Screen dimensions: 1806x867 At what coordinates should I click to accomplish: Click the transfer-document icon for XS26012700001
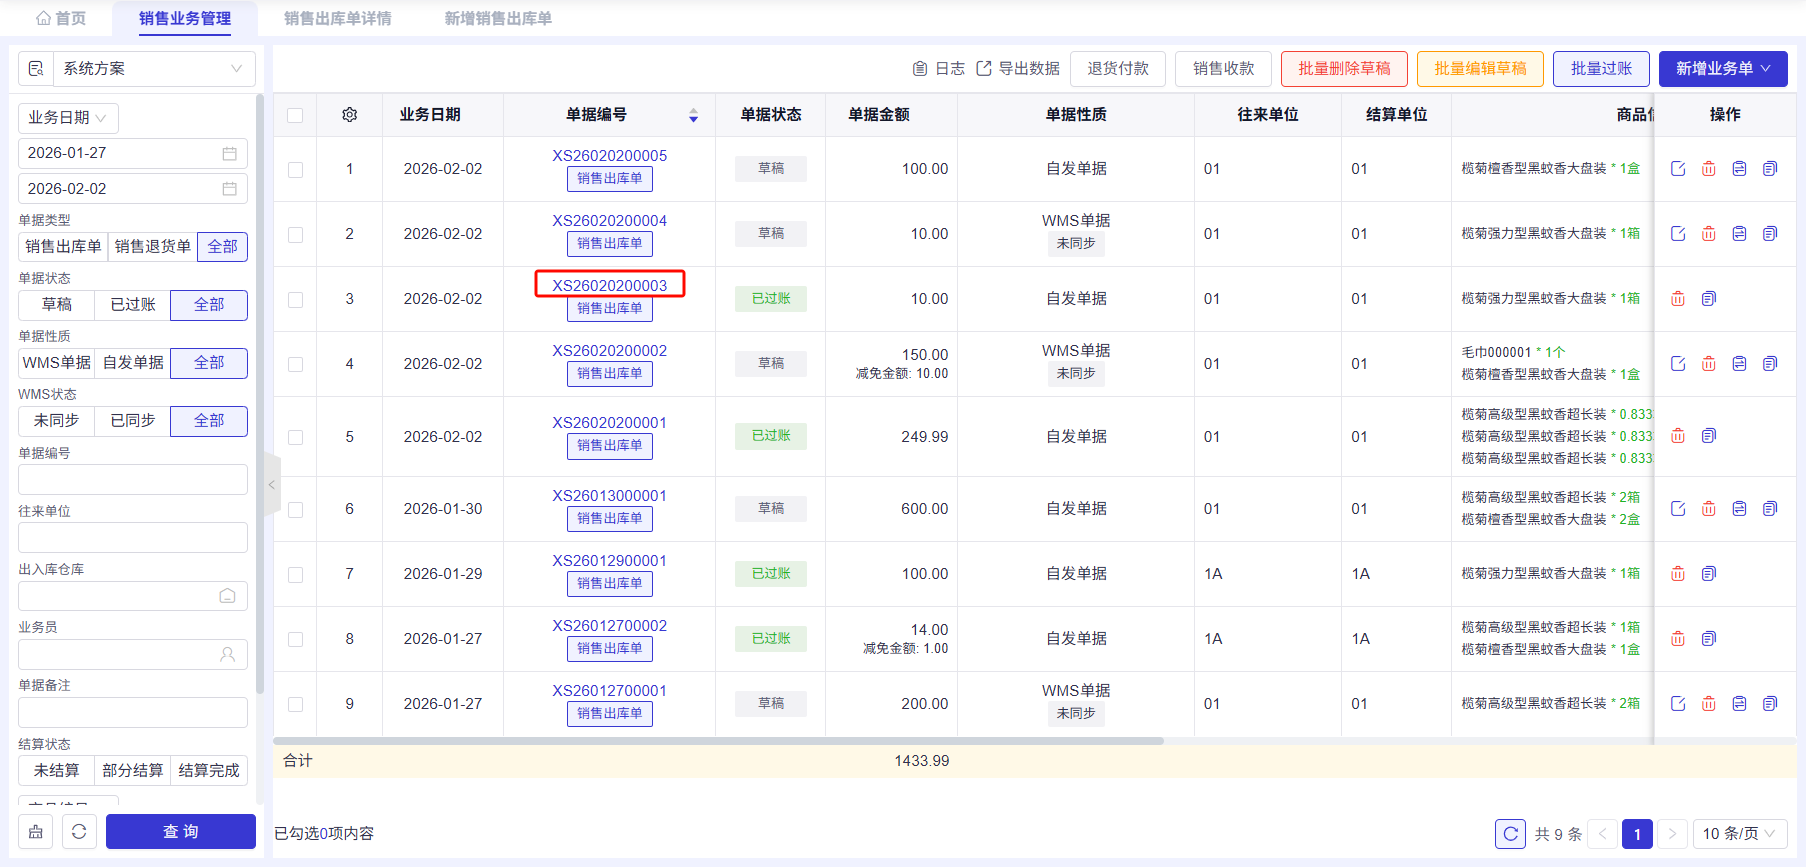[1739, 704]
